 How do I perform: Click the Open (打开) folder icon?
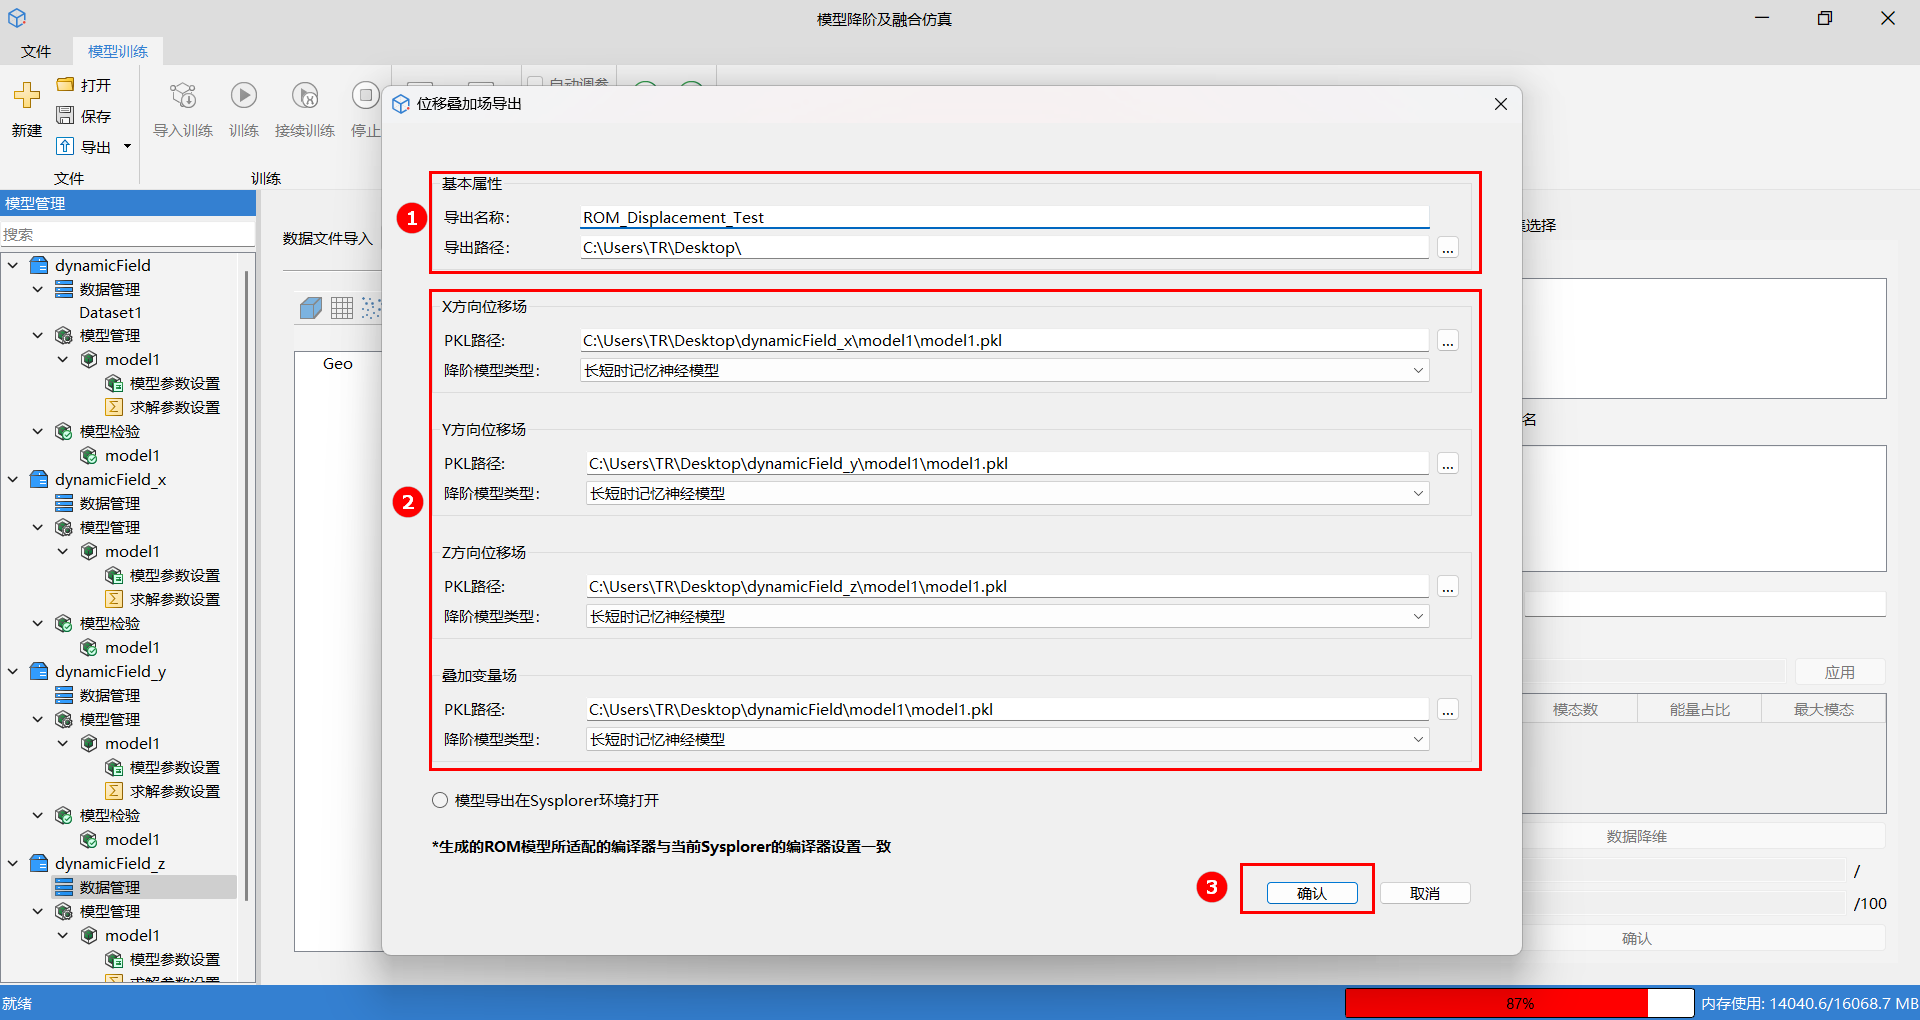pyautogui.click(x=66, y=85)
